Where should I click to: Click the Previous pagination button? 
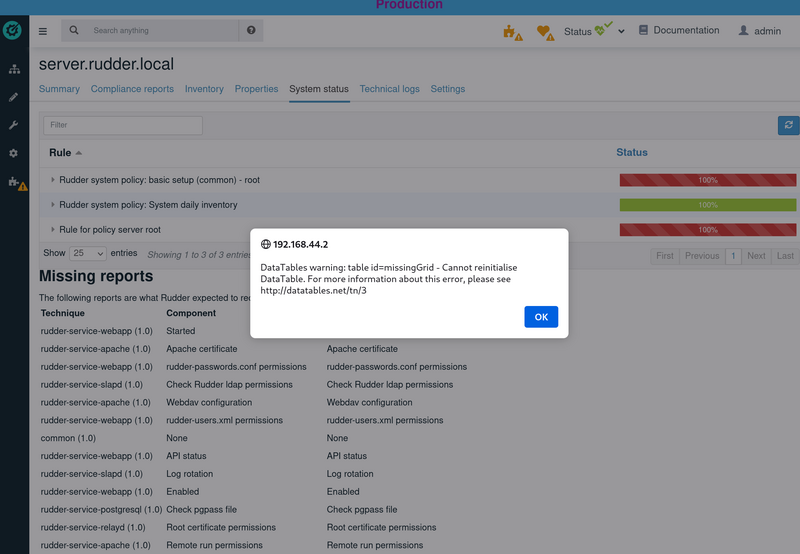click(x=702, y=256)
